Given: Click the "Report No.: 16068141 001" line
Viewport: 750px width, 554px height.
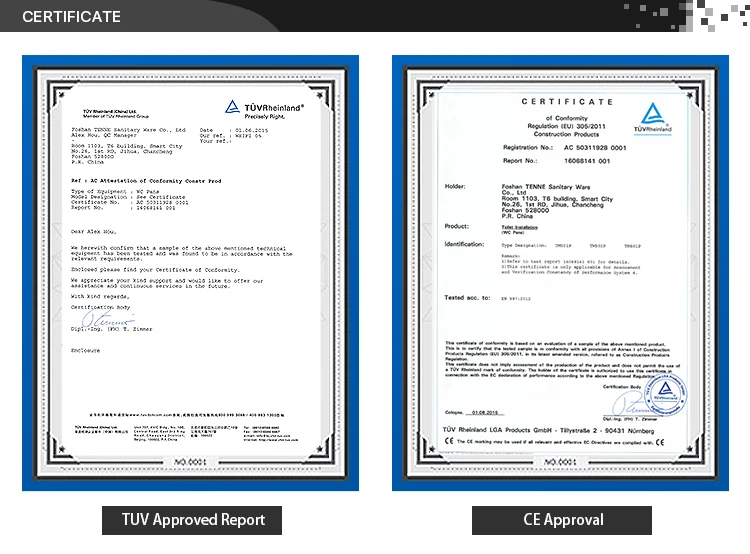Looking at the screenshot, I should 556,161.
